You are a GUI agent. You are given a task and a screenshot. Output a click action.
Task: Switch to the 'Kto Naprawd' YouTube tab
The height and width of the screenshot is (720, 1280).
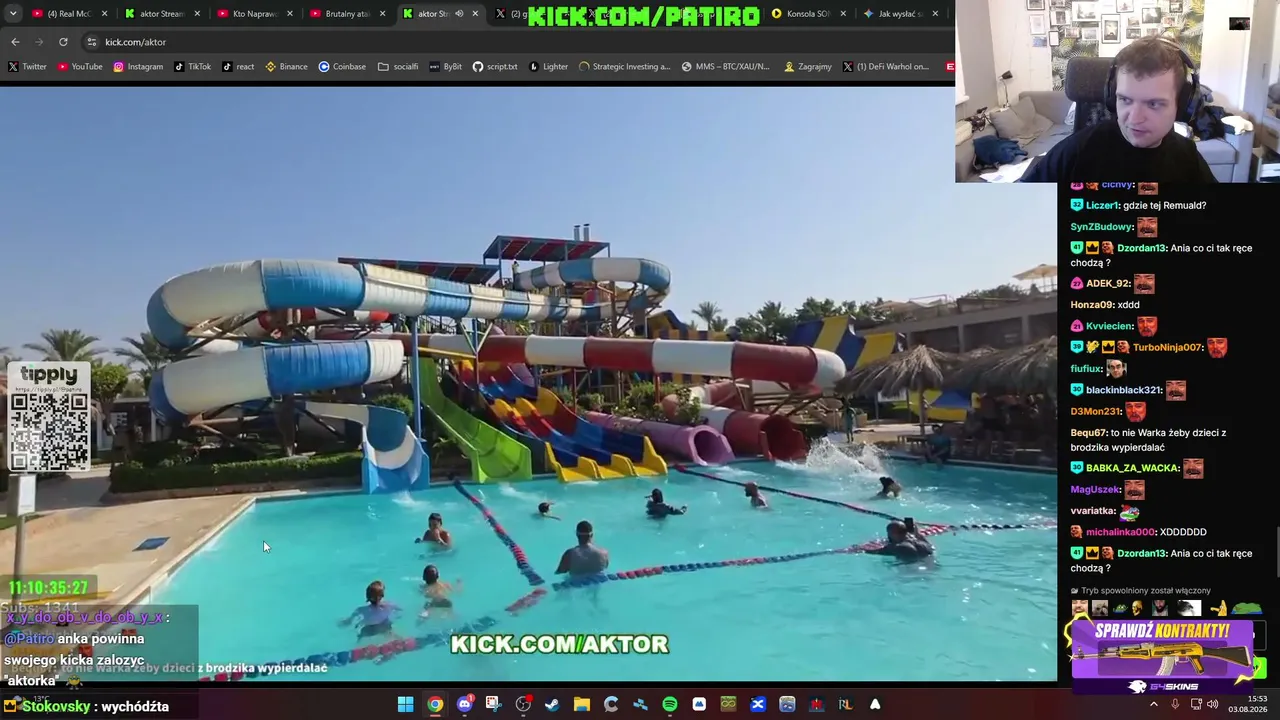click(x=254, y=14)
